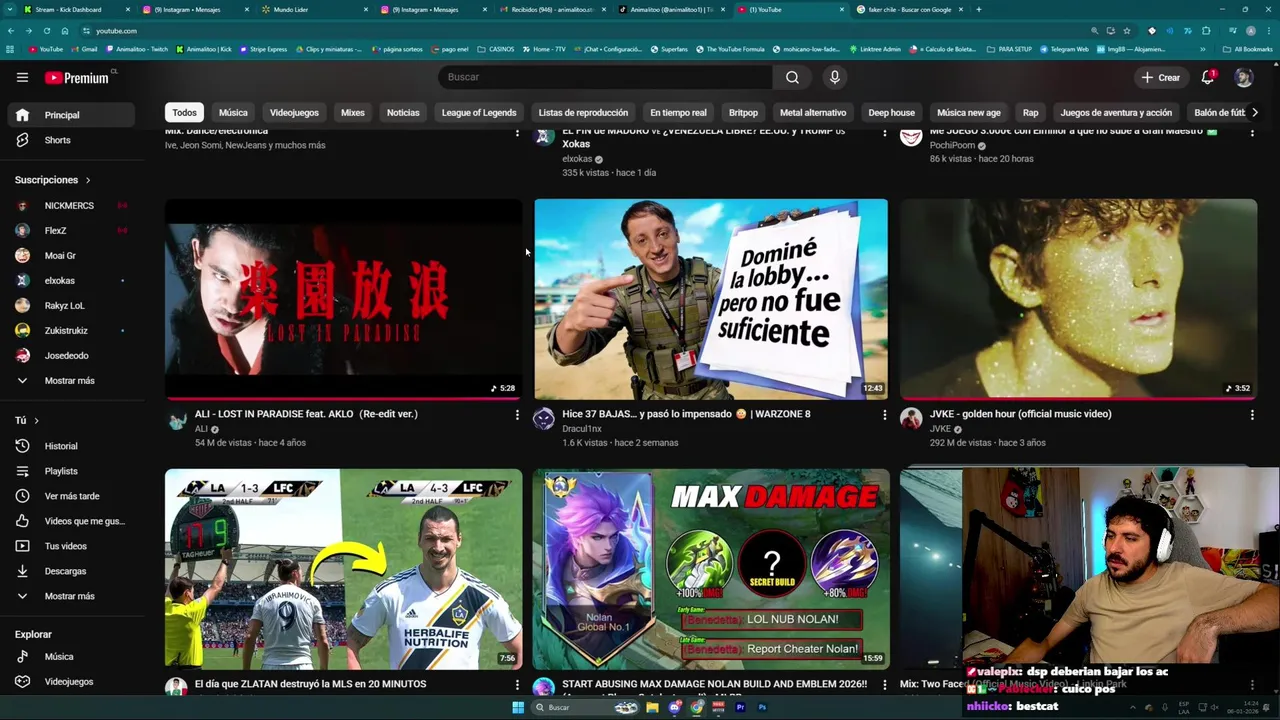Open Ver más tarde list

pyautogui.click(x=72, y=496)
